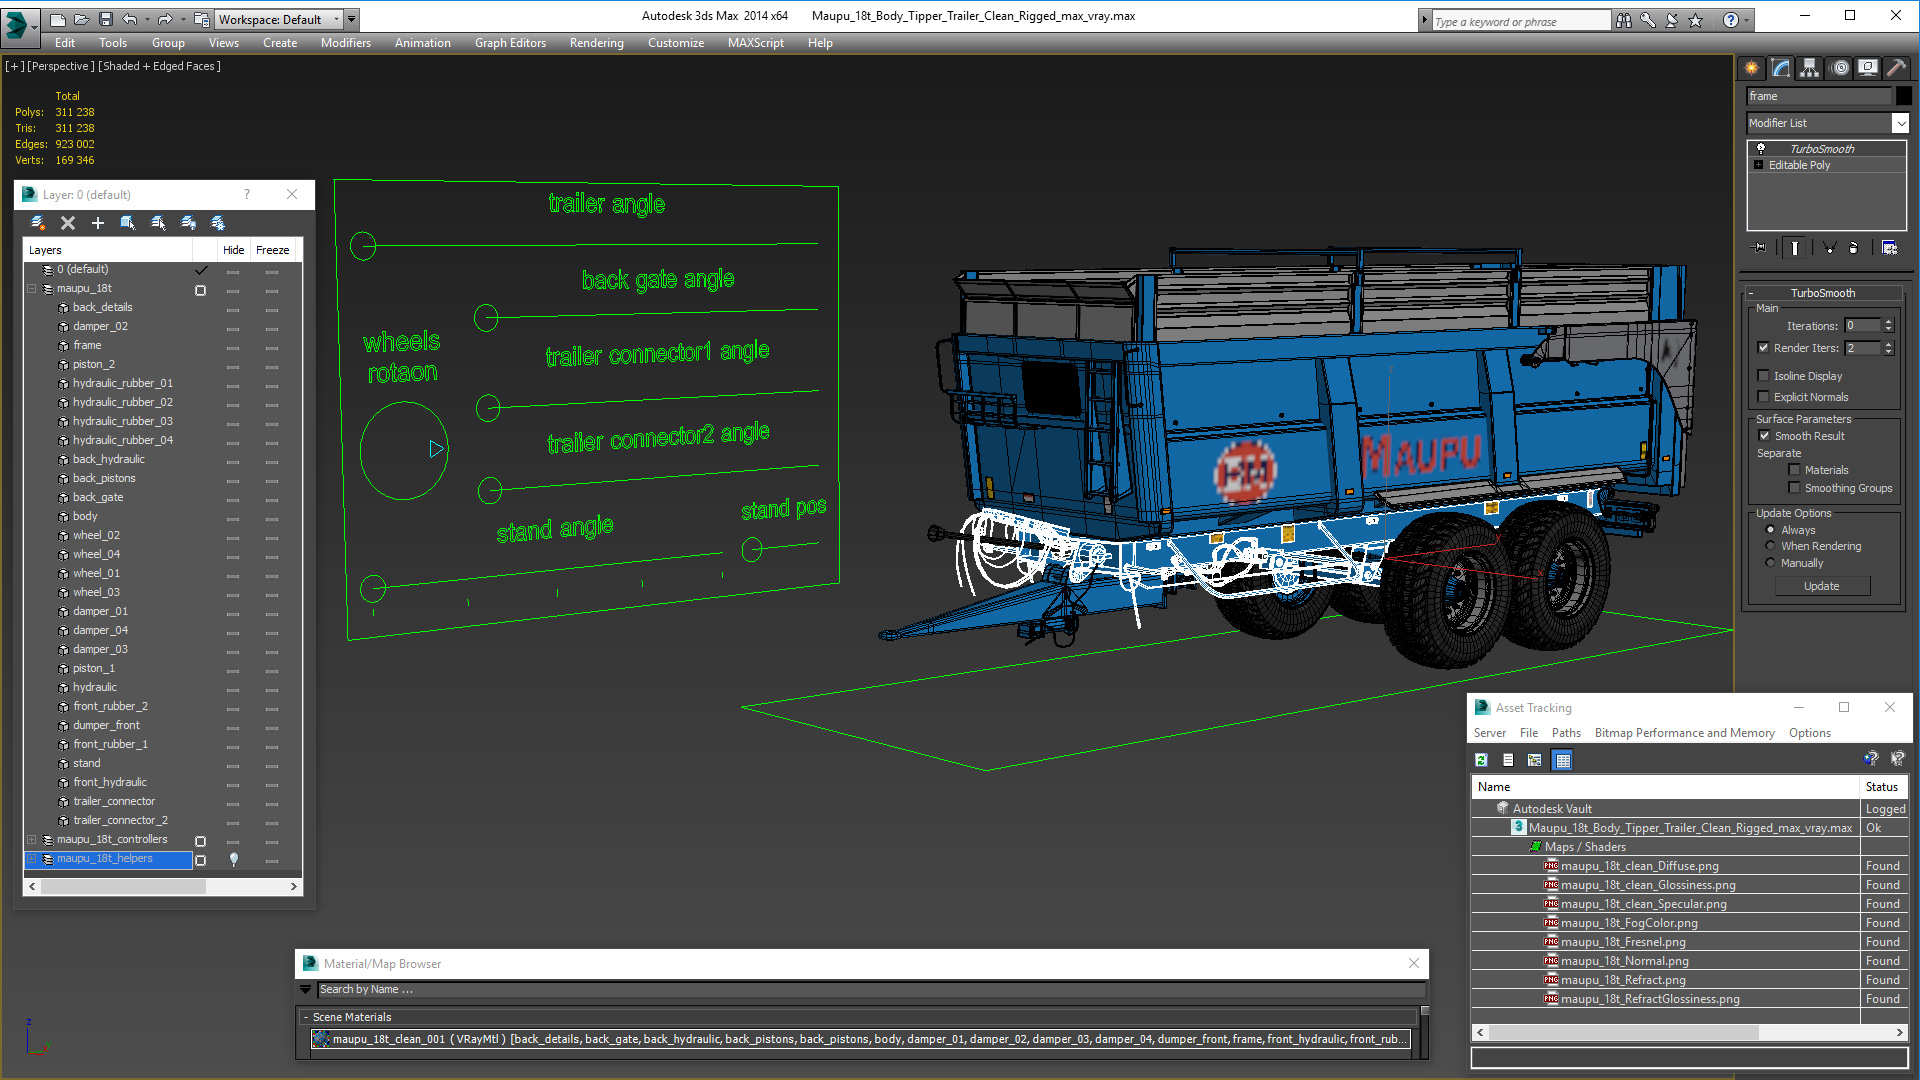Open Material/Map Browser options arrow
The image size is (1920, 1080).
tap(306, 990)
